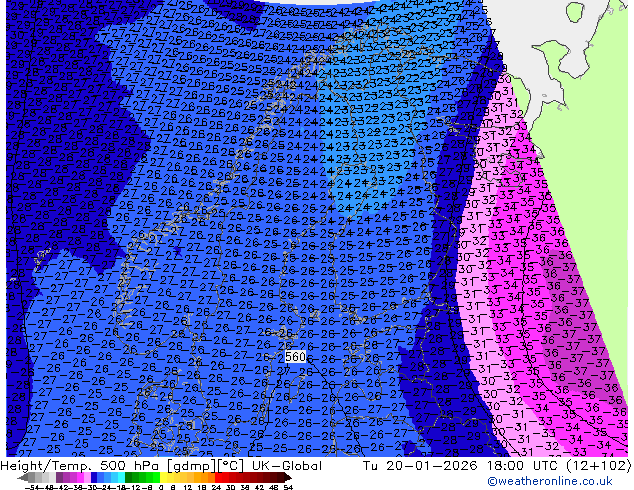Click the 54 value at the legend's end

coord(288,487)
